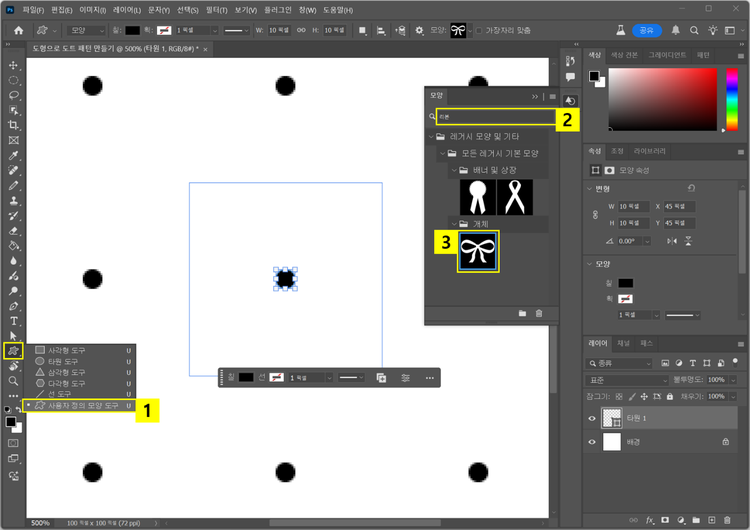
Task: Click the shape search field in 모양 panel
Action: (x=495, y=117)
